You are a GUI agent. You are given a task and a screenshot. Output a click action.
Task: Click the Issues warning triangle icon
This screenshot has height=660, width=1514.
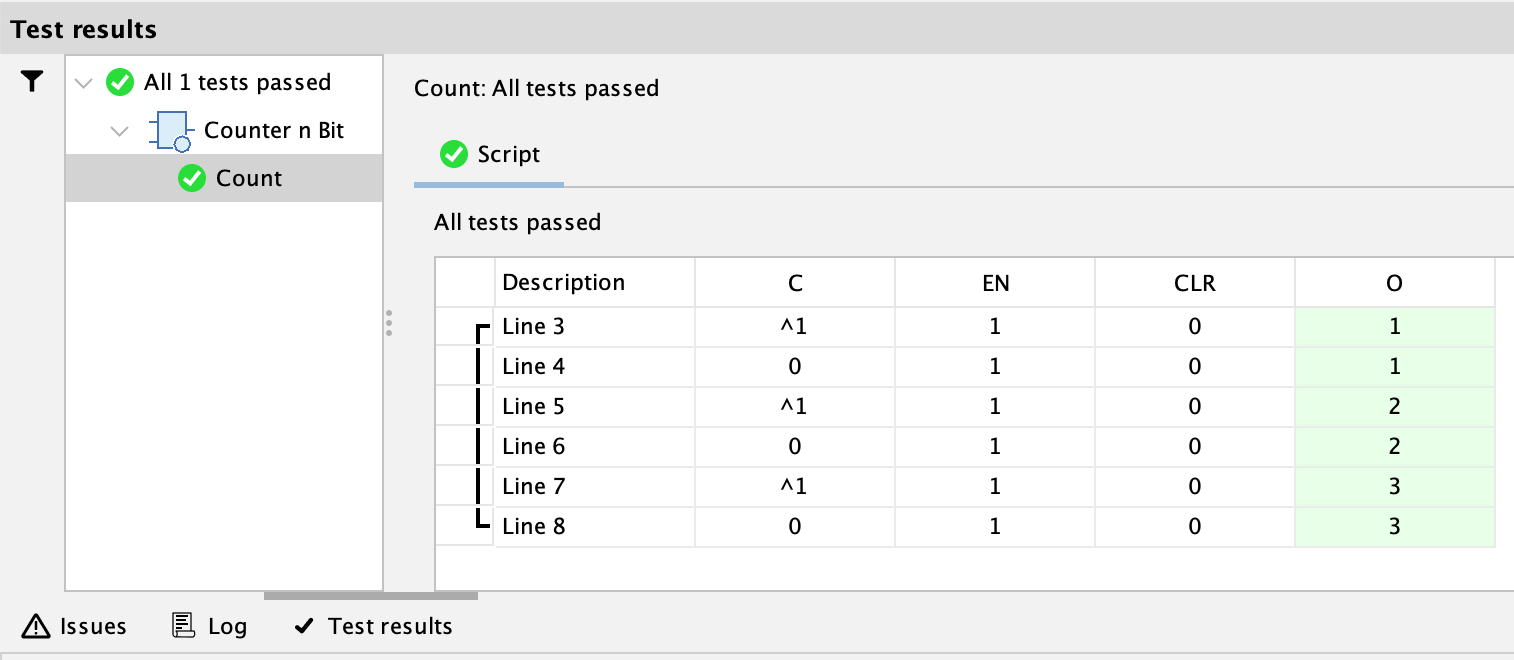(x=36, y=626)
